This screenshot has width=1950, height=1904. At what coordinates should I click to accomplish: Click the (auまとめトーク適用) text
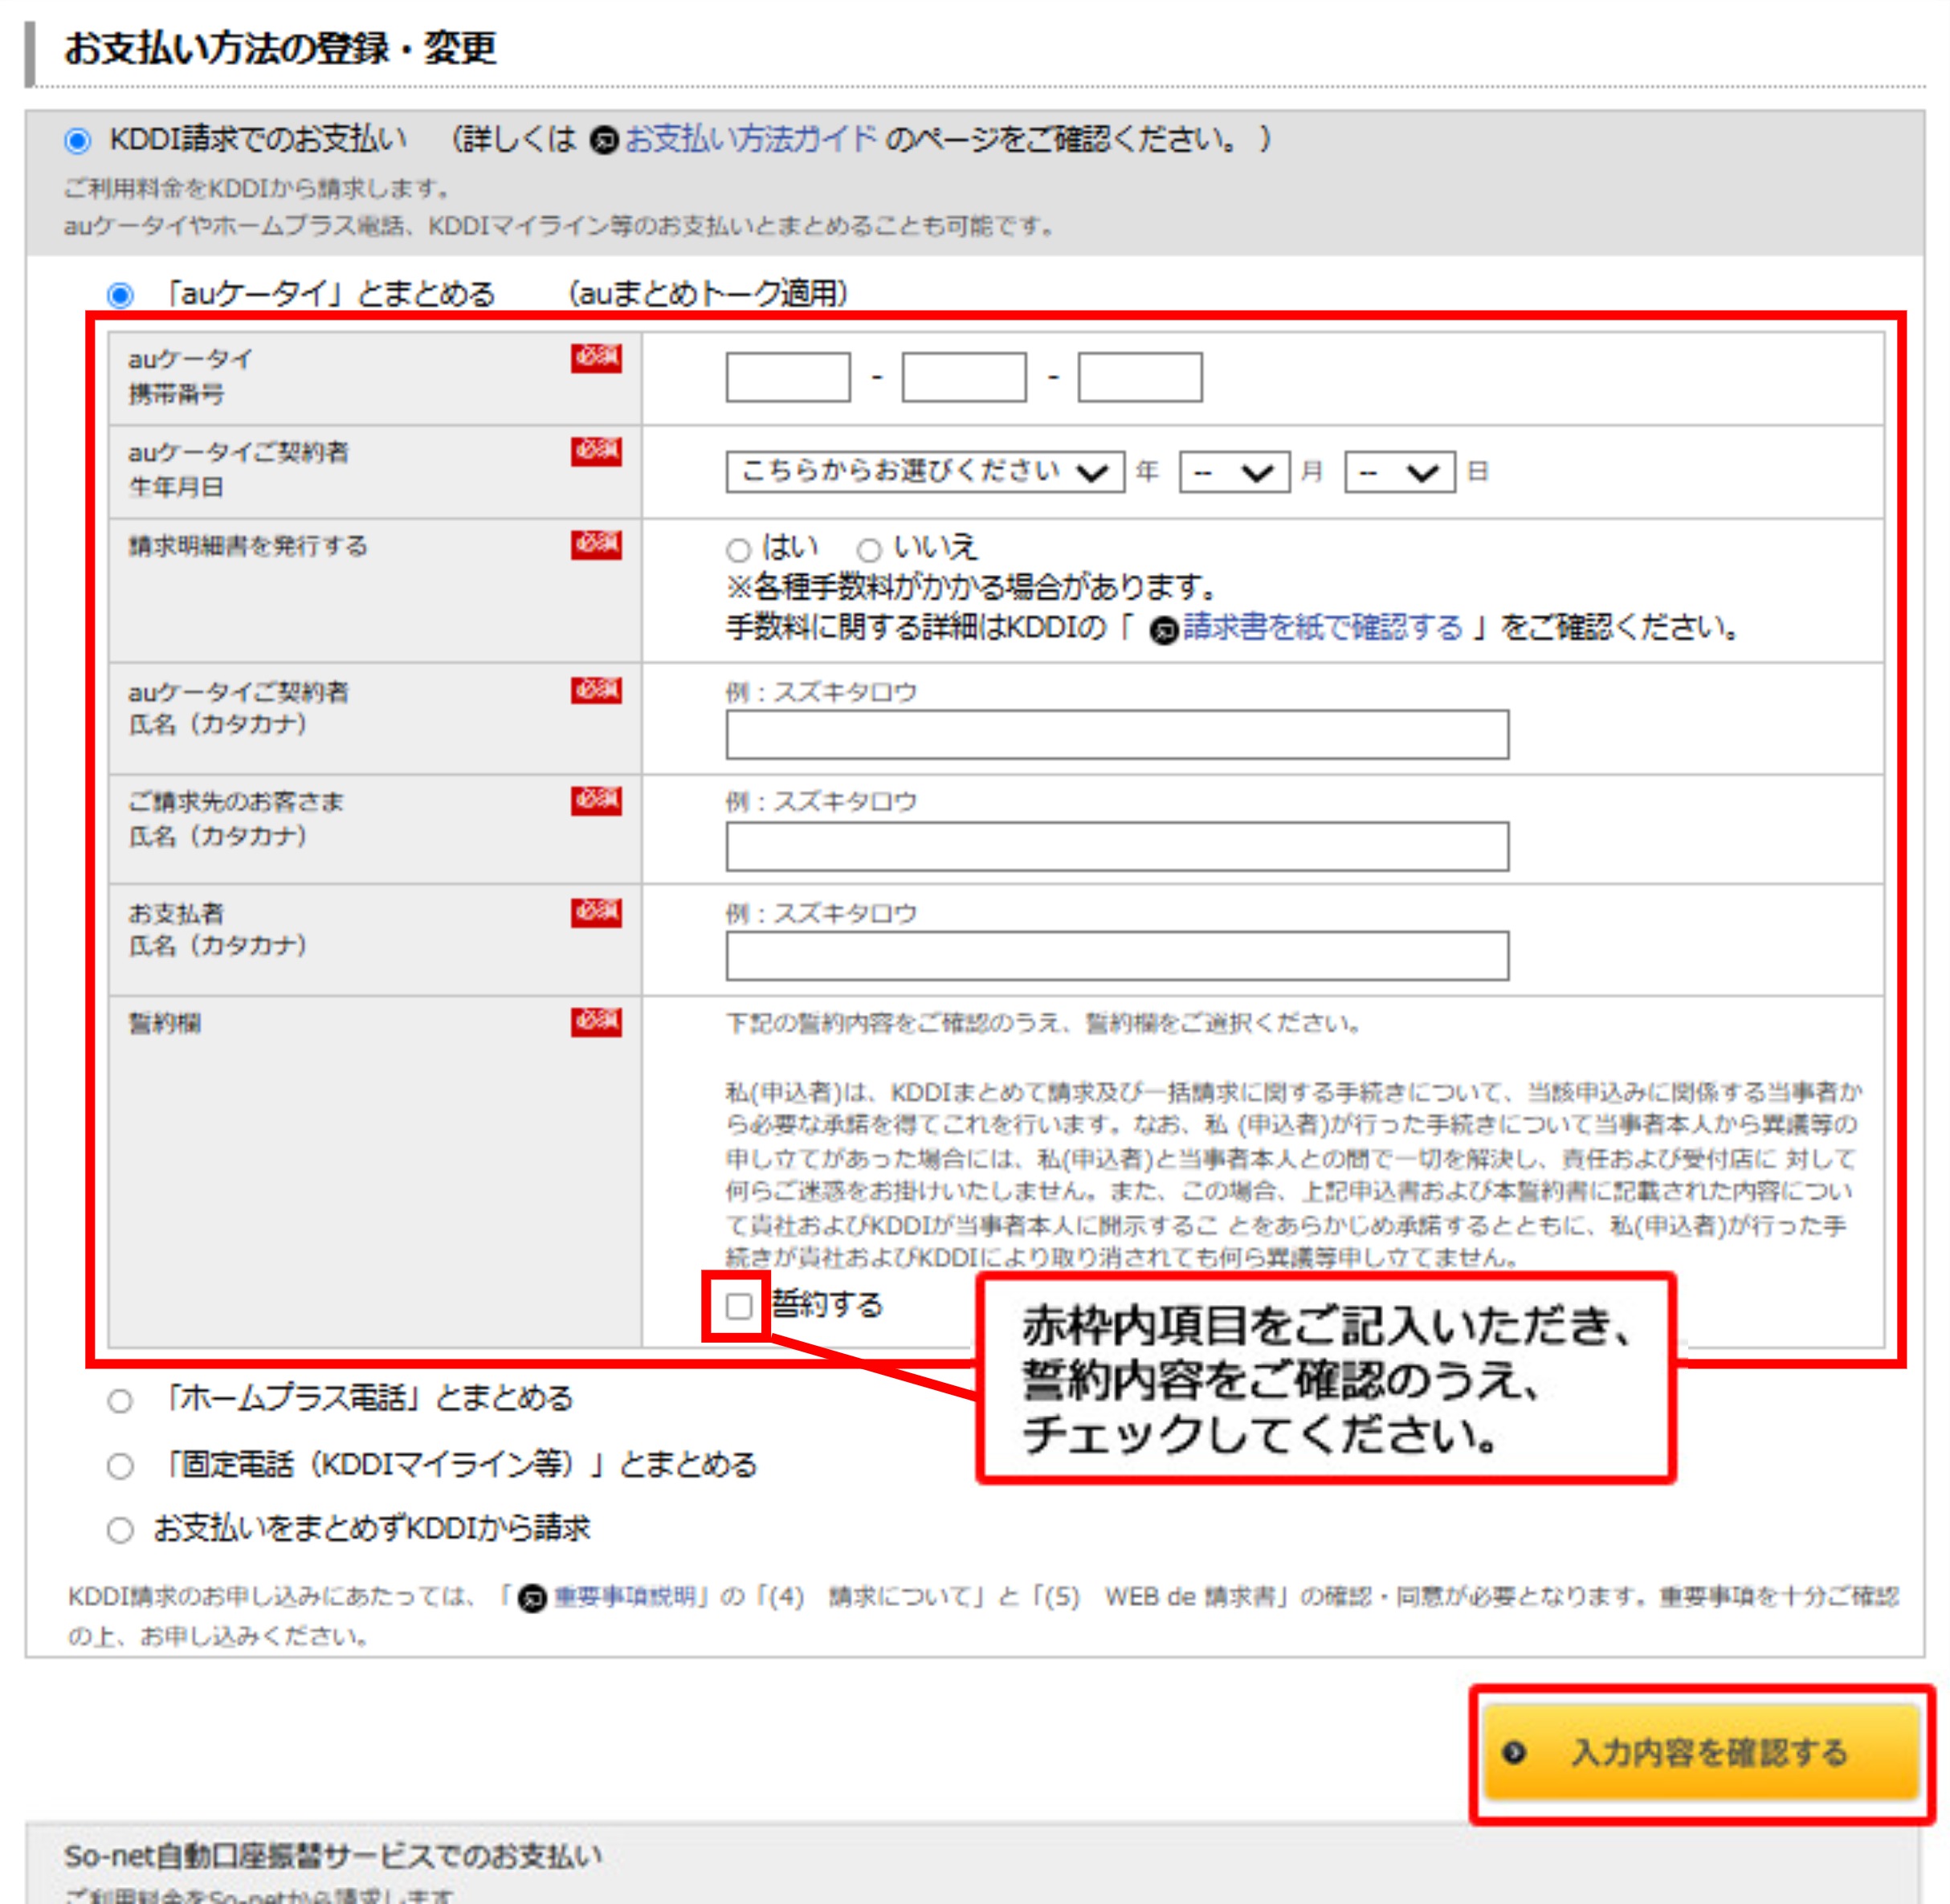pos(708,294)
